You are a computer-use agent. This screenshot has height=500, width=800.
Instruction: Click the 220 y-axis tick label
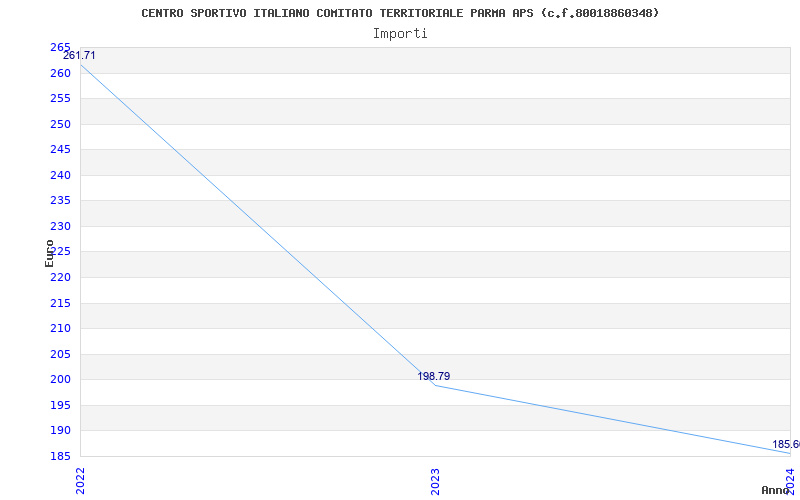coord(60,278)
